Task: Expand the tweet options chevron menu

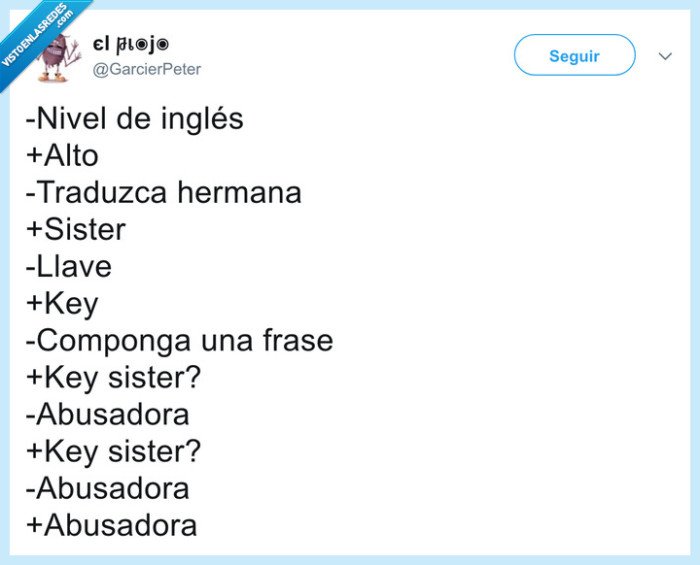Action: [665, 56]
